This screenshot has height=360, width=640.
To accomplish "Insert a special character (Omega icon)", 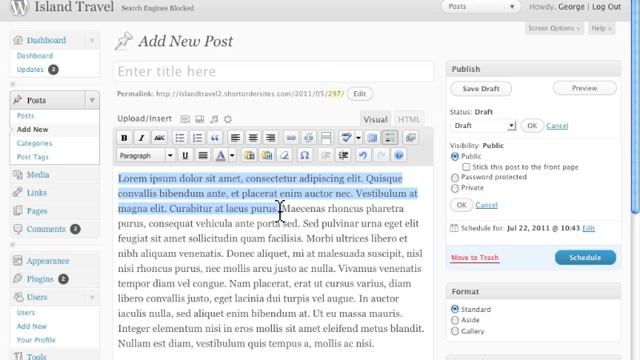I will point(304,156).
